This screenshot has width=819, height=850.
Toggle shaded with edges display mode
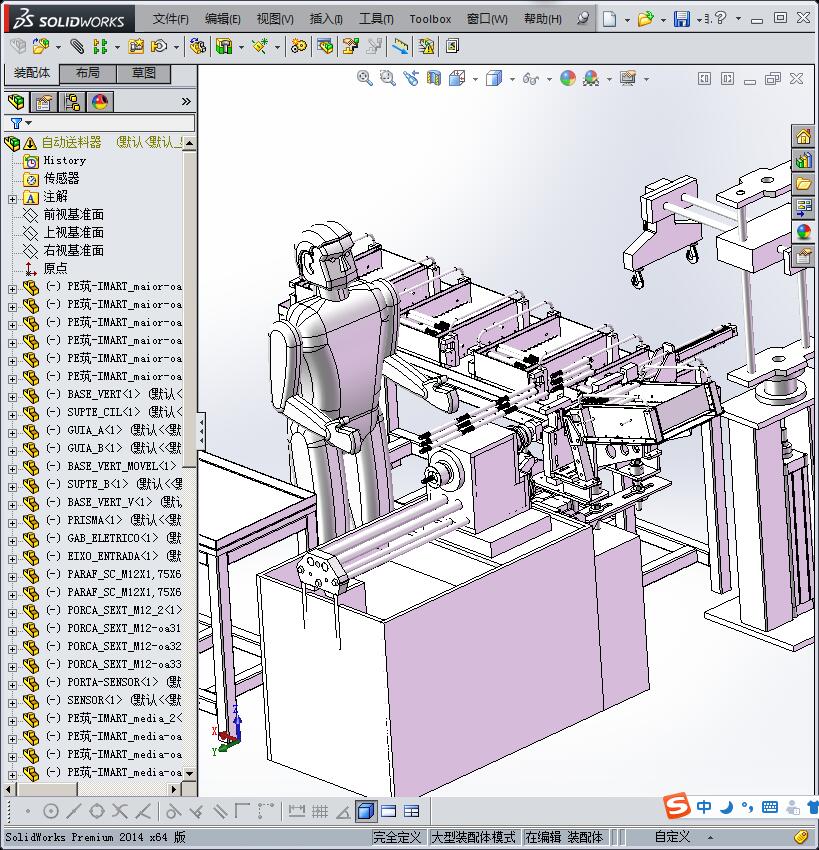(x=365, y=811)
